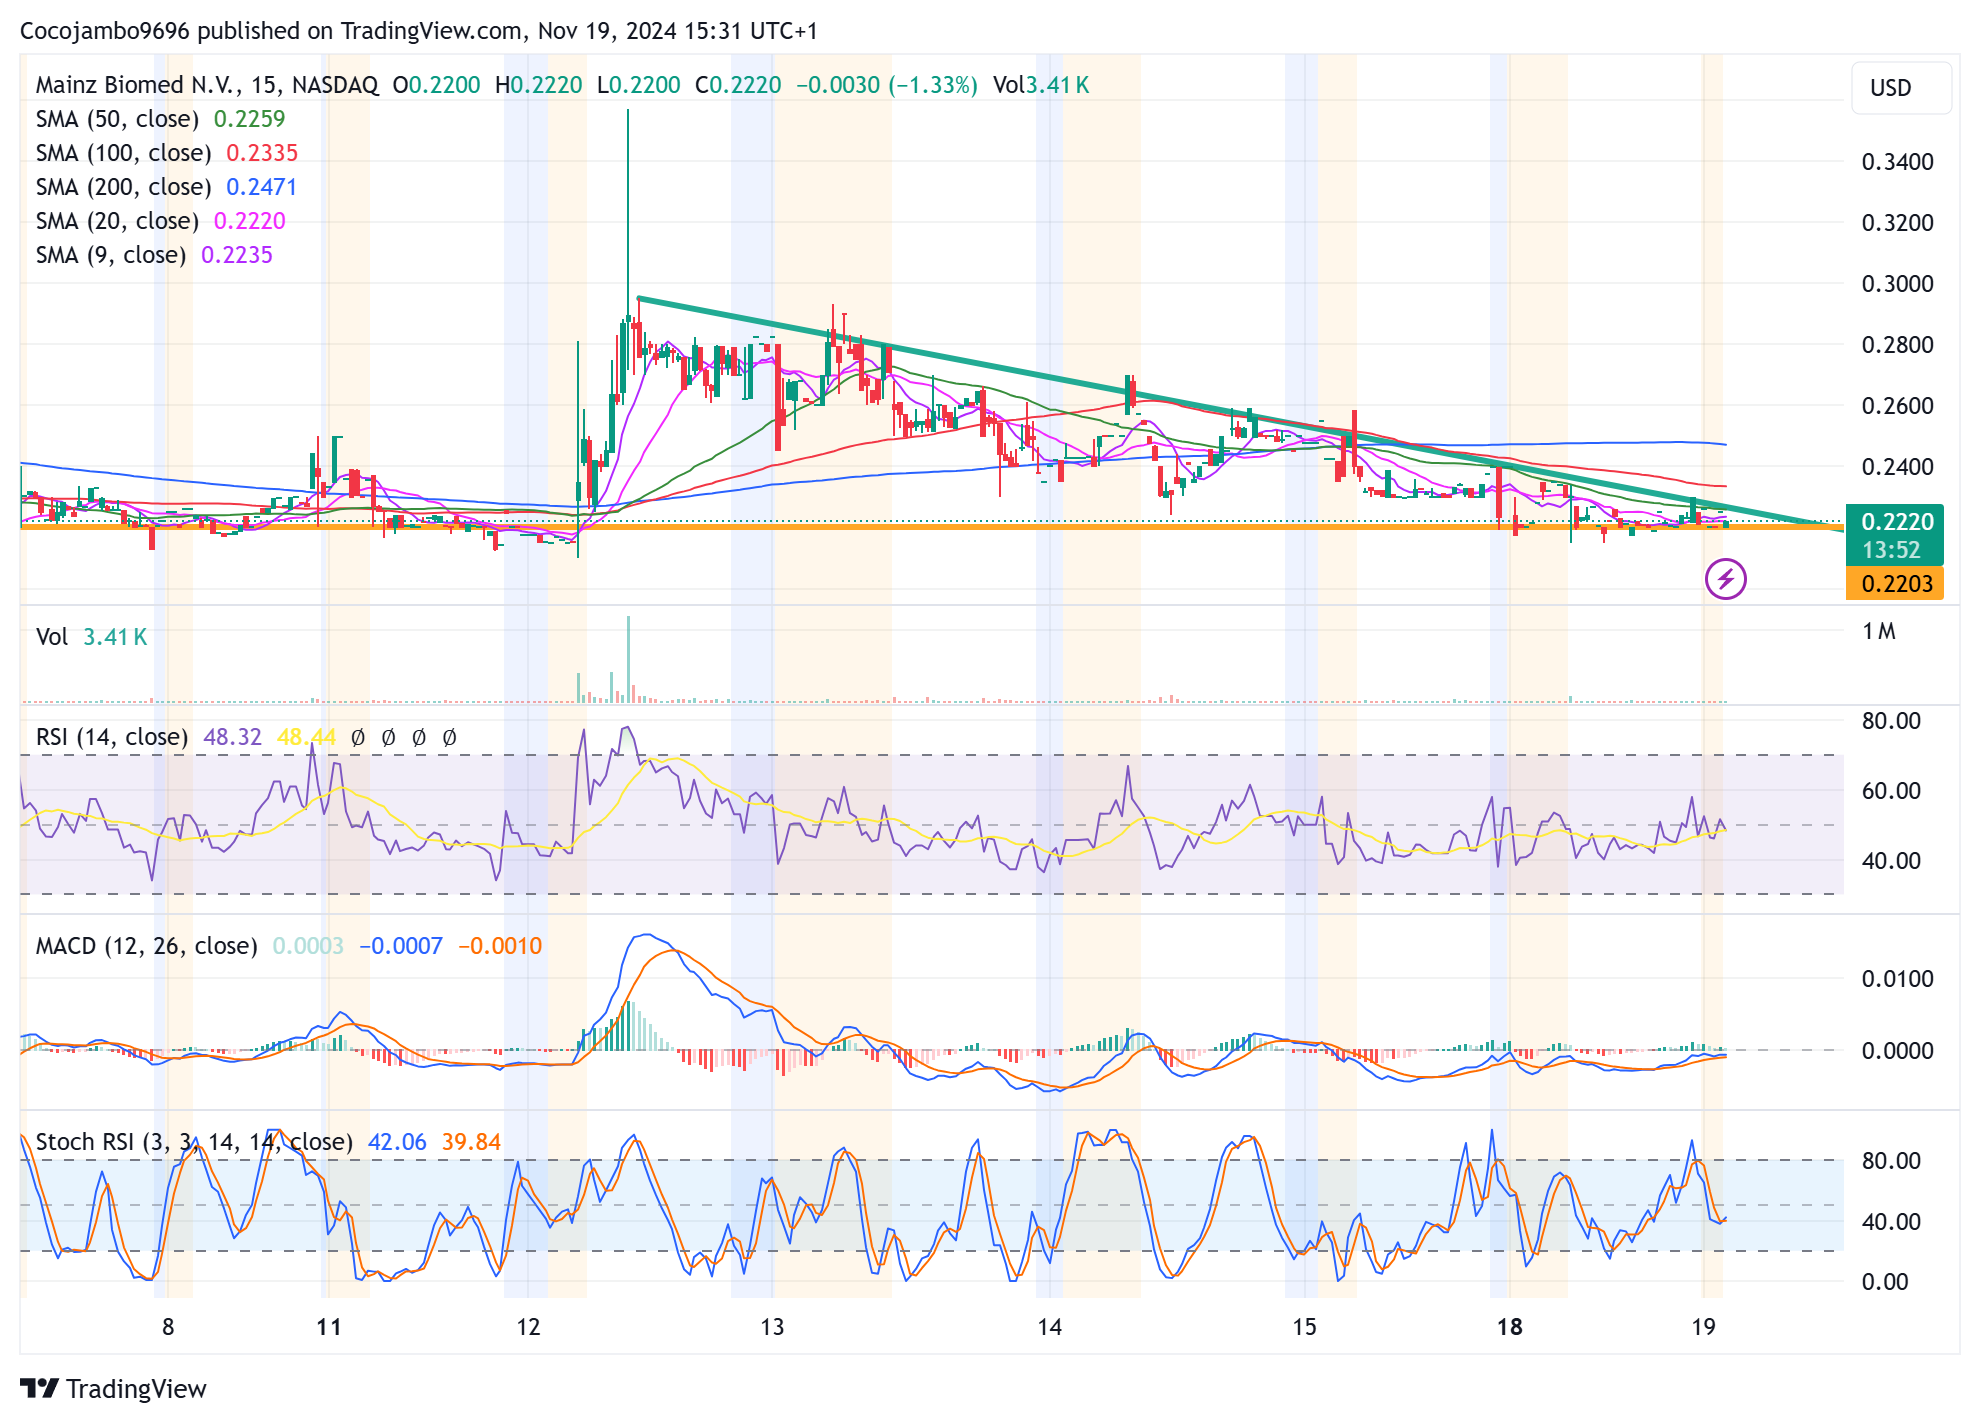Viewport: 1980px width, 1424px height.
Task: Click the change value −0.0030 (−1.33%)
Action: (886, 85)
